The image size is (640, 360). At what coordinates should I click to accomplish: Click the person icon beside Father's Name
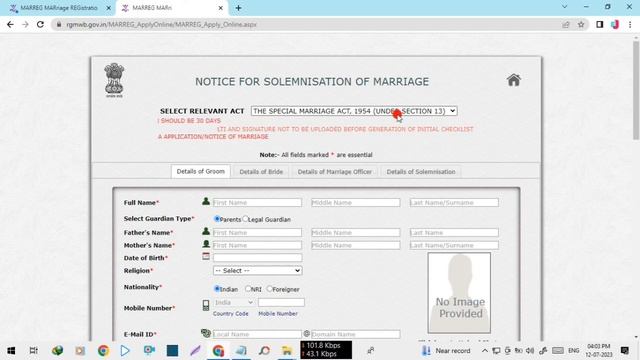(206, 231)
